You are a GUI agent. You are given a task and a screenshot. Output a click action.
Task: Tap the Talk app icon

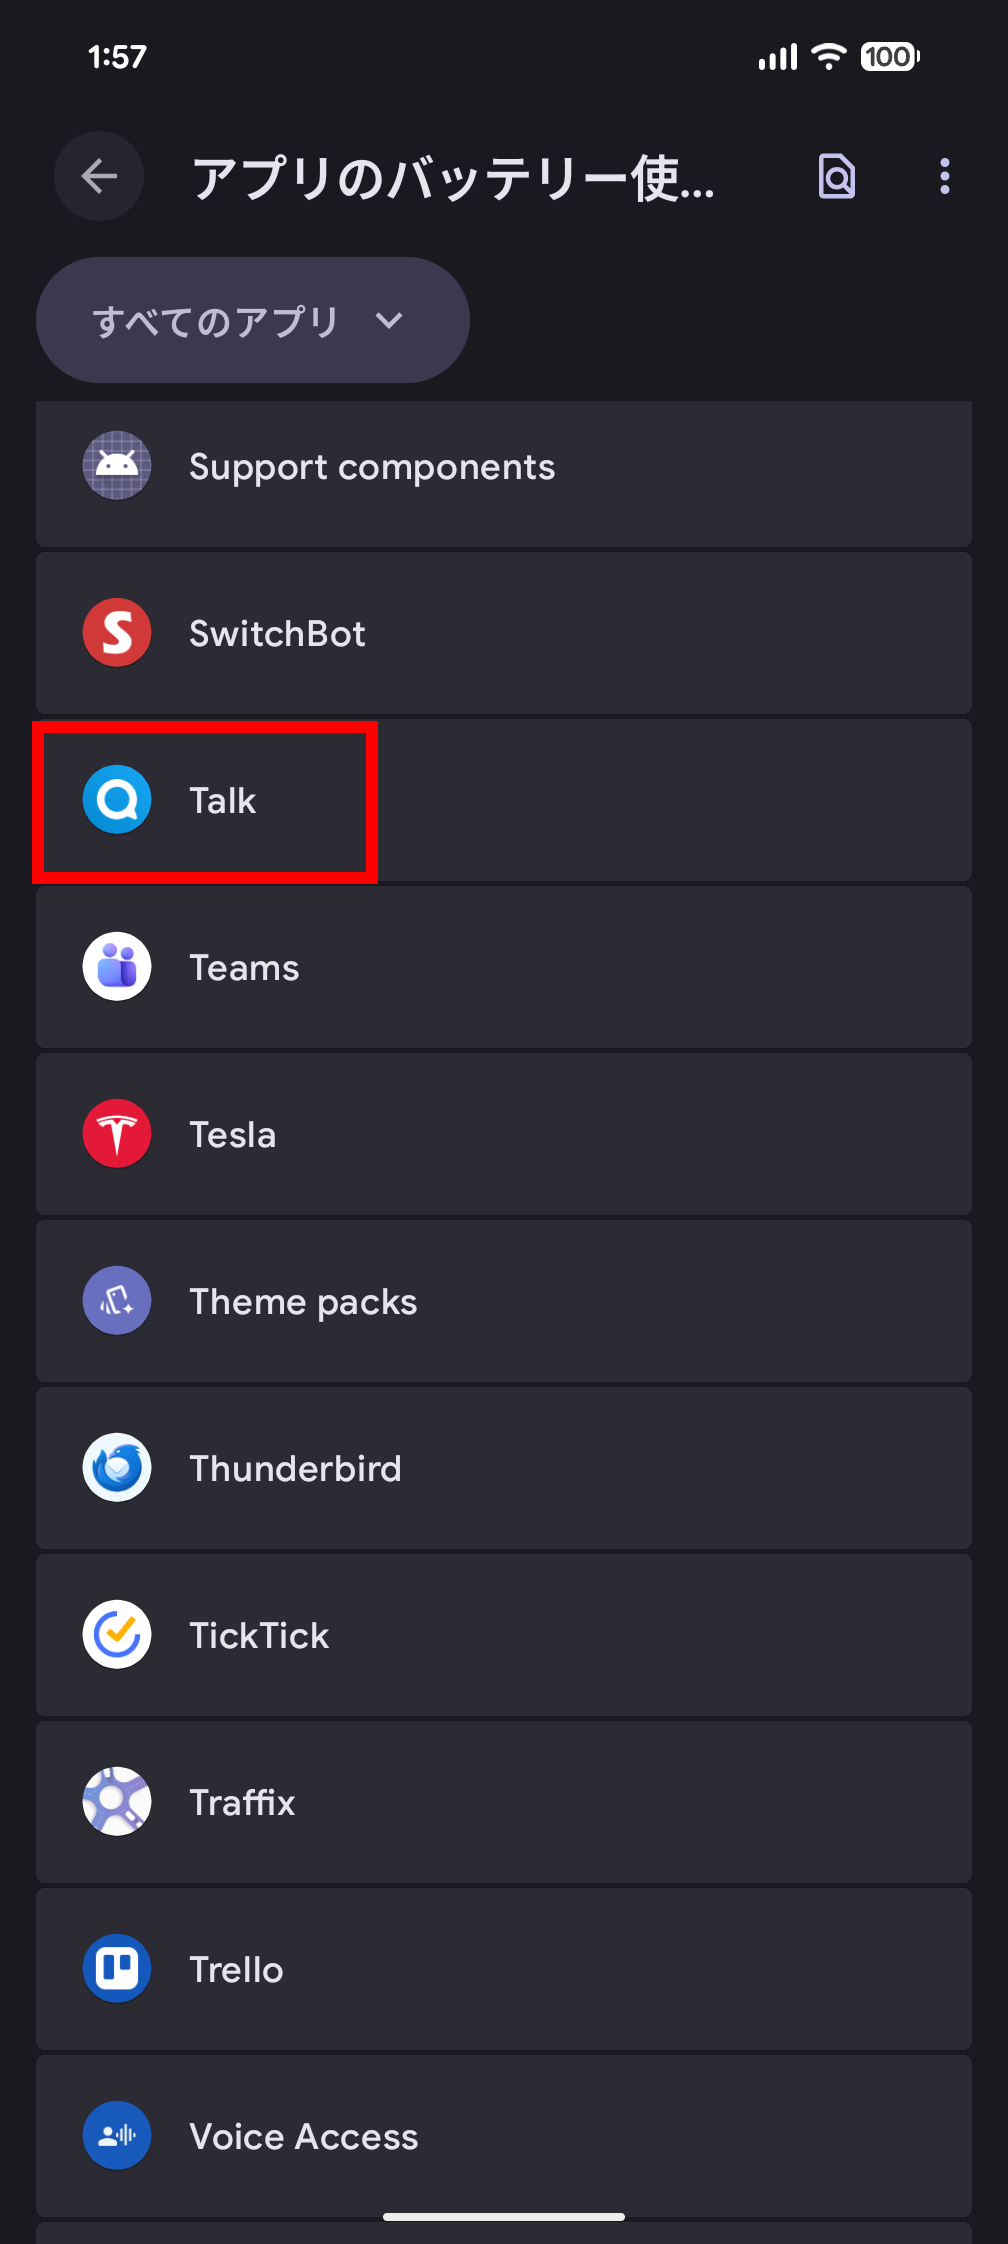click(117, 800)
